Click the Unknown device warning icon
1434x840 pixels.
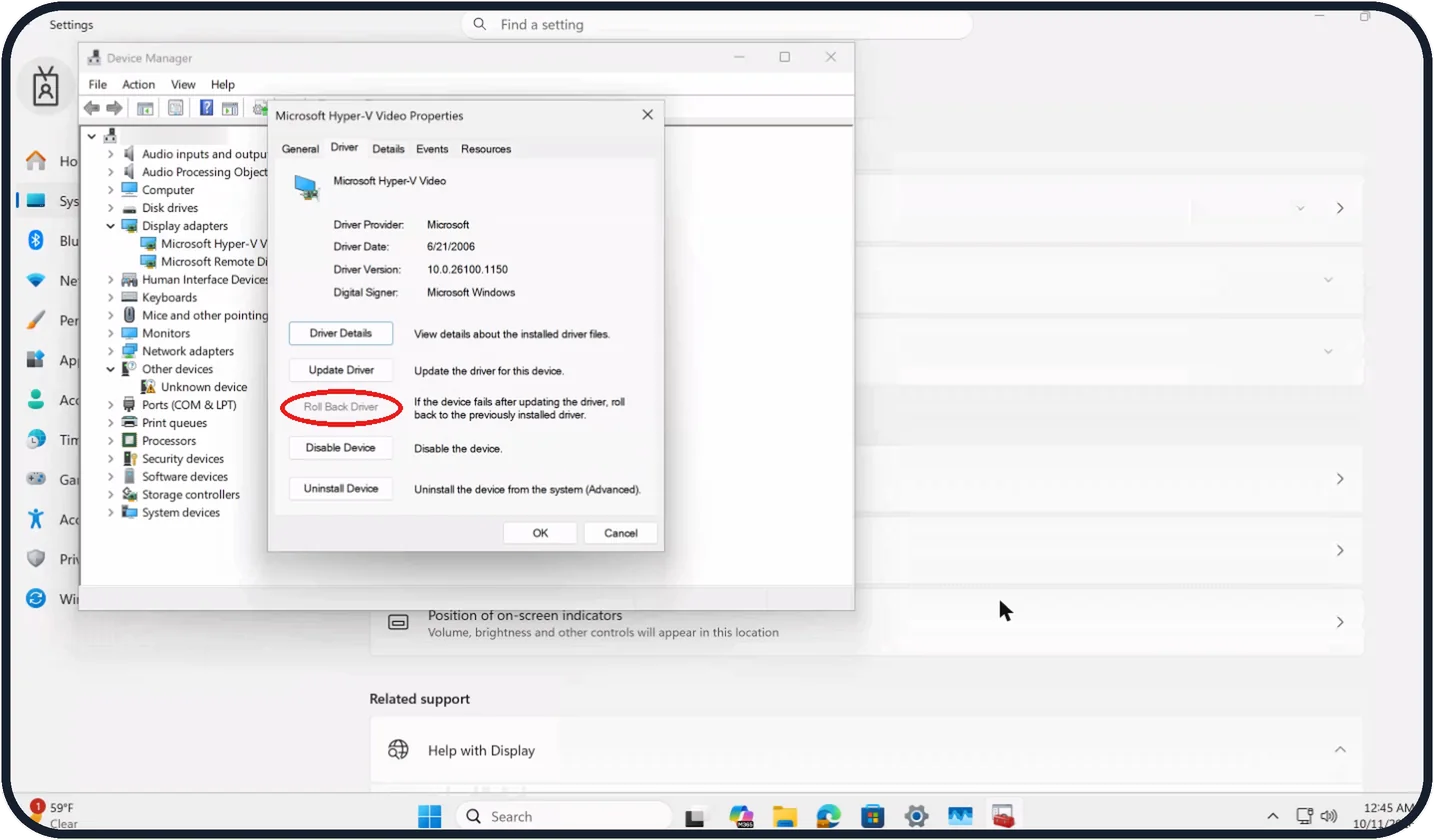[x=148, y=387]
